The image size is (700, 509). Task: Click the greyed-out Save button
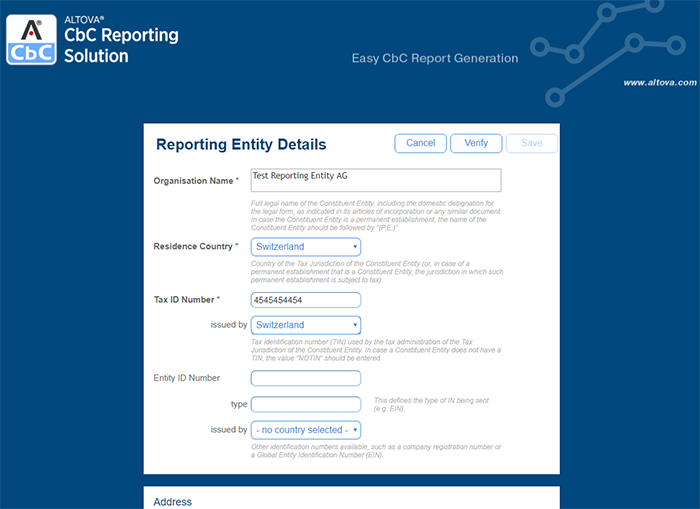tap(532, 143)
